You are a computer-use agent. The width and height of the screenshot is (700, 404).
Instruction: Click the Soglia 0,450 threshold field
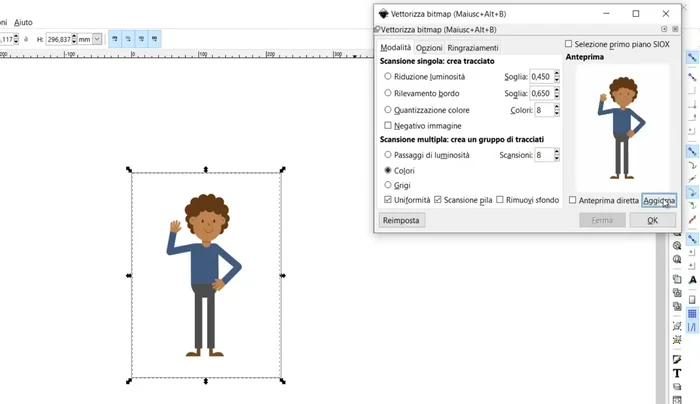[539, 76]
